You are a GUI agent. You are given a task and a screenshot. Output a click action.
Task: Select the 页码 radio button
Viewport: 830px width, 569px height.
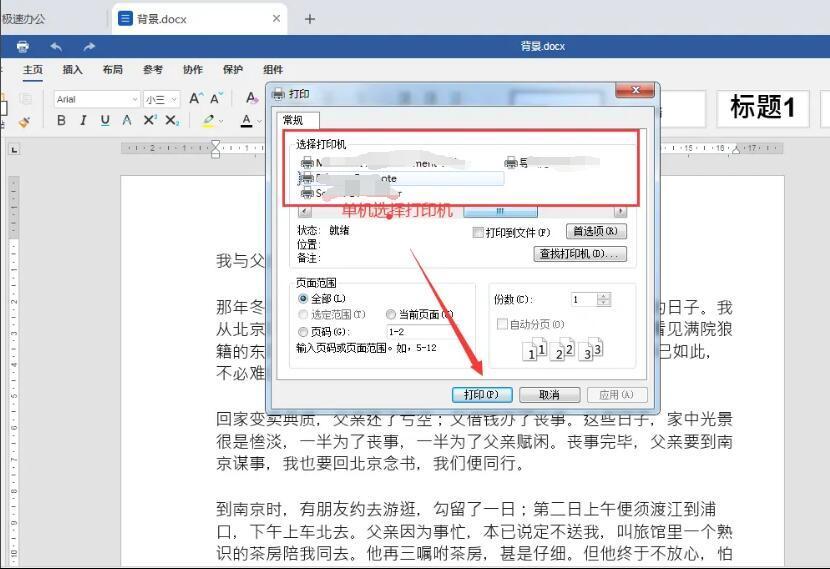(303, 332)
